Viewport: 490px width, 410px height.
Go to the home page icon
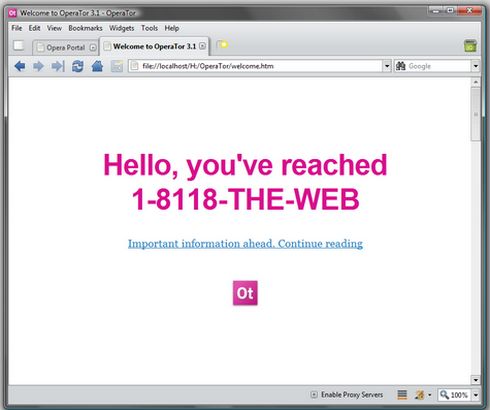pyautogui.click(x=97, y=66)
